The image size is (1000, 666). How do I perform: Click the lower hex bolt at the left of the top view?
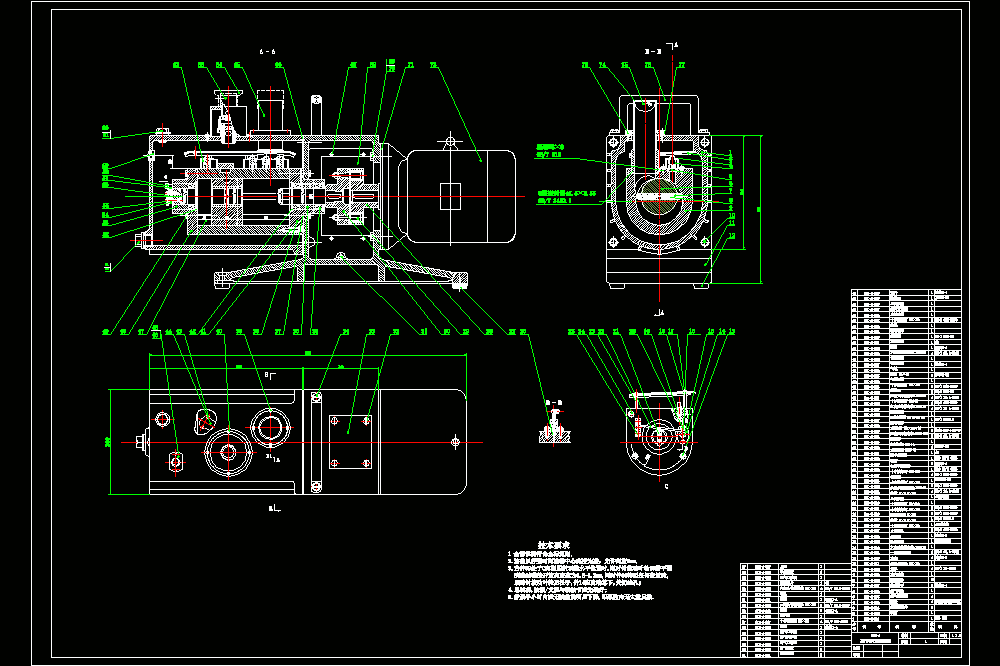click(x=175, y=461)
